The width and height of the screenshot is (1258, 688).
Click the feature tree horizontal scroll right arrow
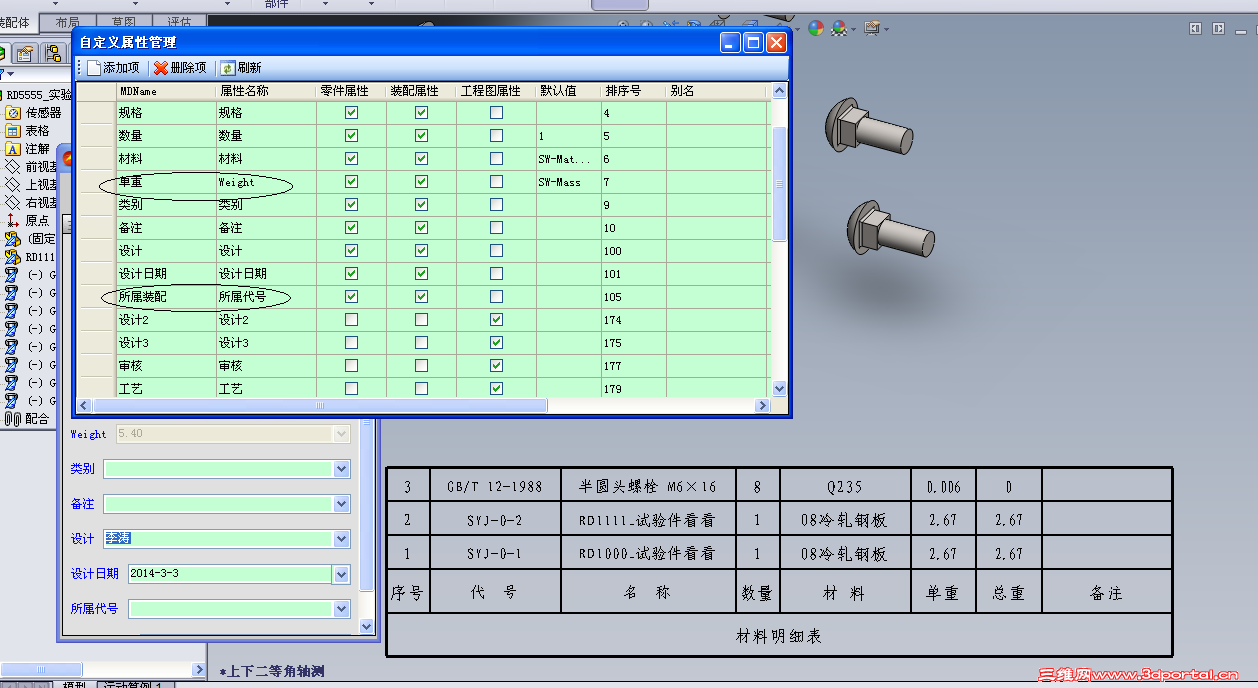(x=198, y=669)
